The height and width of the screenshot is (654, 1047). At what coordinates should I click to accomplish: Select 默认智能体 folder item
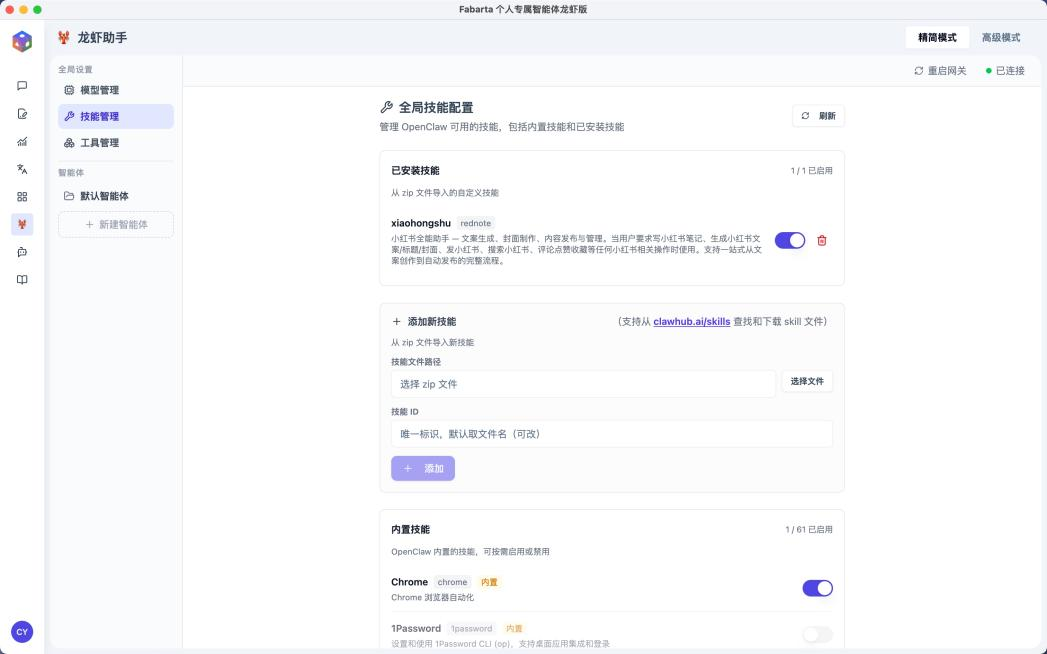104,196
